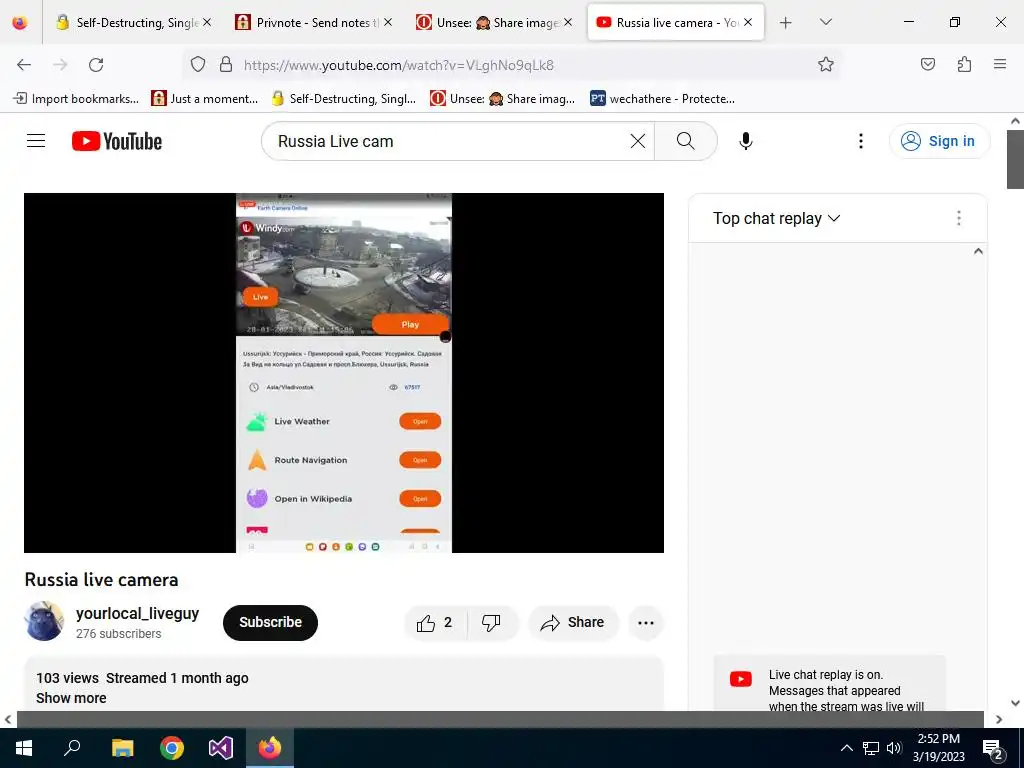The image size is (1024, 768).
Task: Open the 'Just a moment...' bookmark
Action: [x=205, y=99]
